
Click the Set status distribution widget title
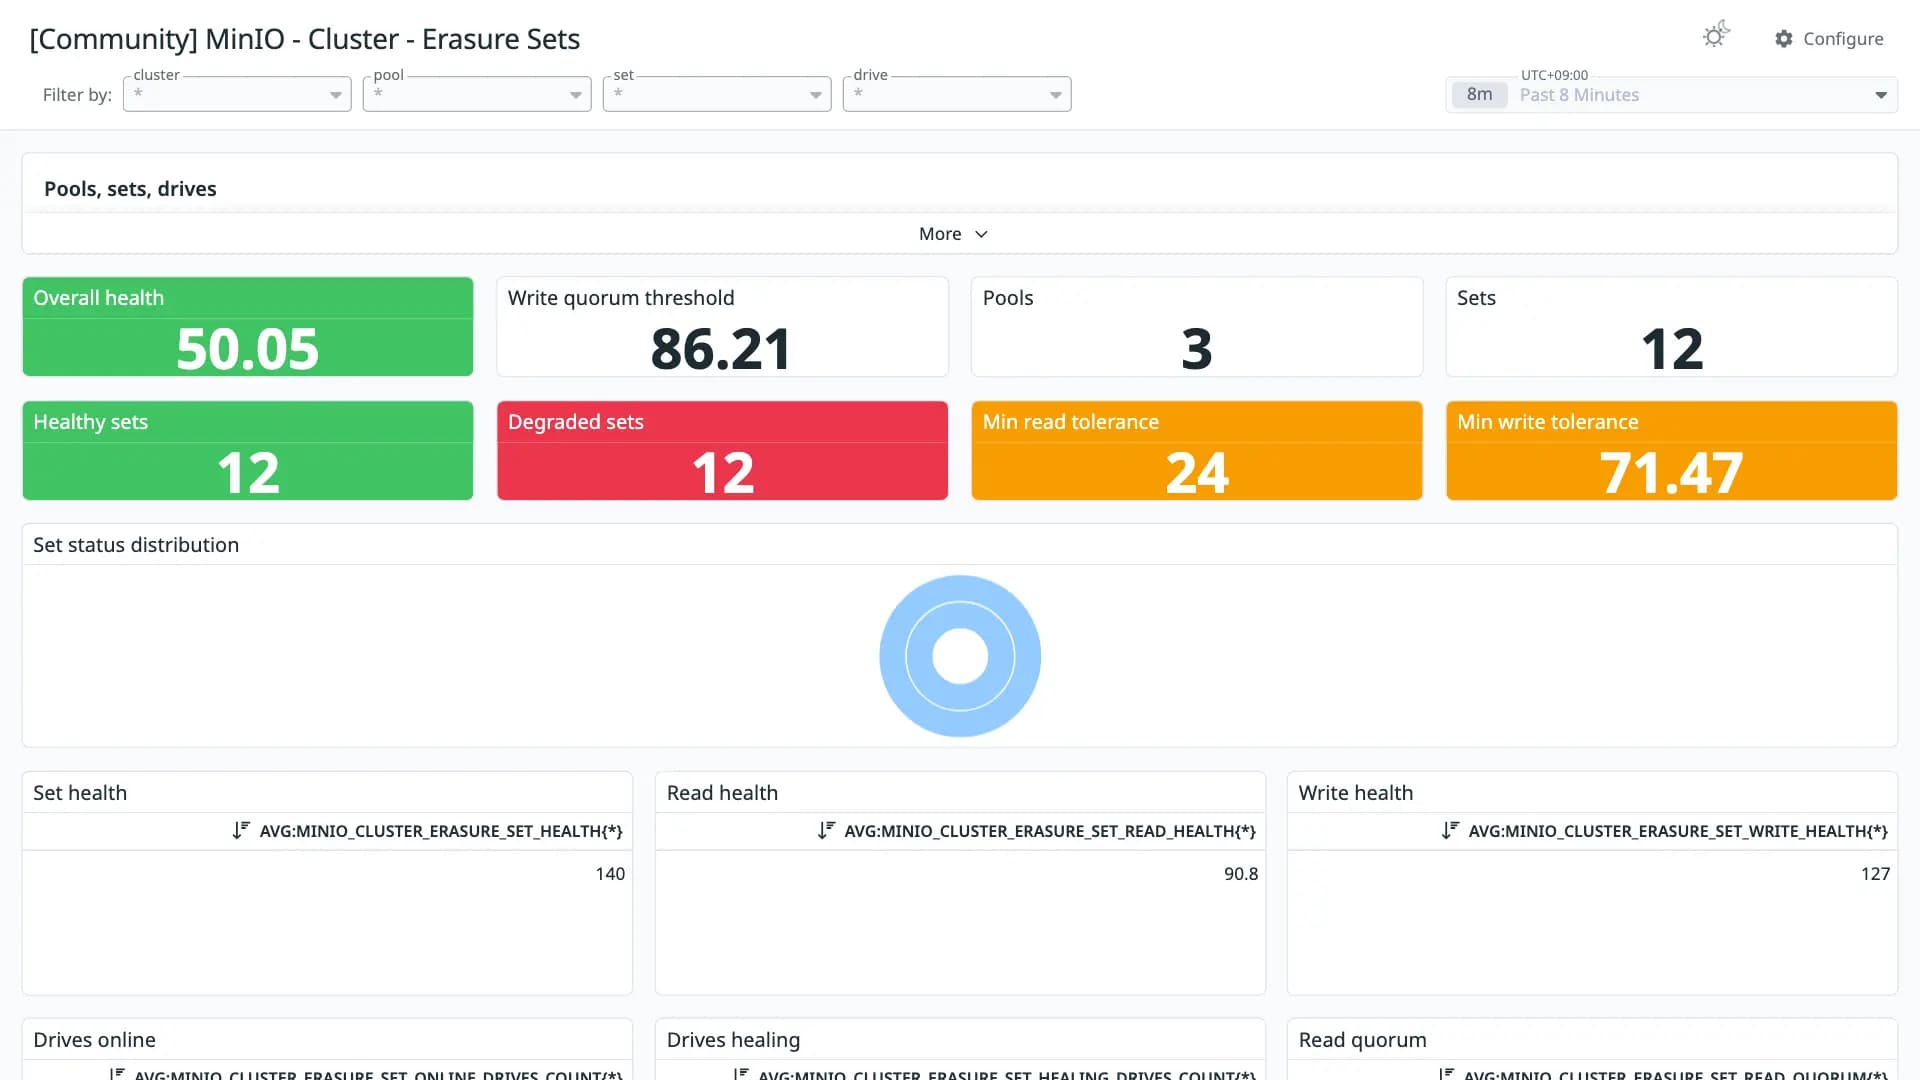point(136,545)
